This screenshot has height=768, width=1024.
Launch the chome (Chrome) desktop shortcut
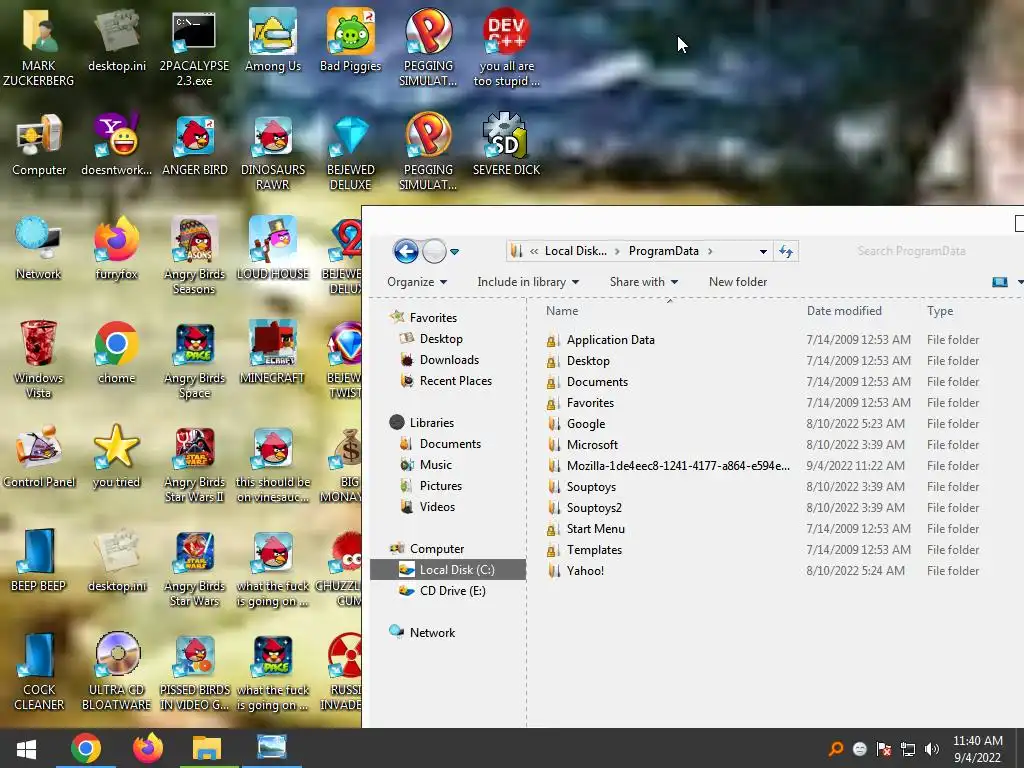tap(116, 353)
